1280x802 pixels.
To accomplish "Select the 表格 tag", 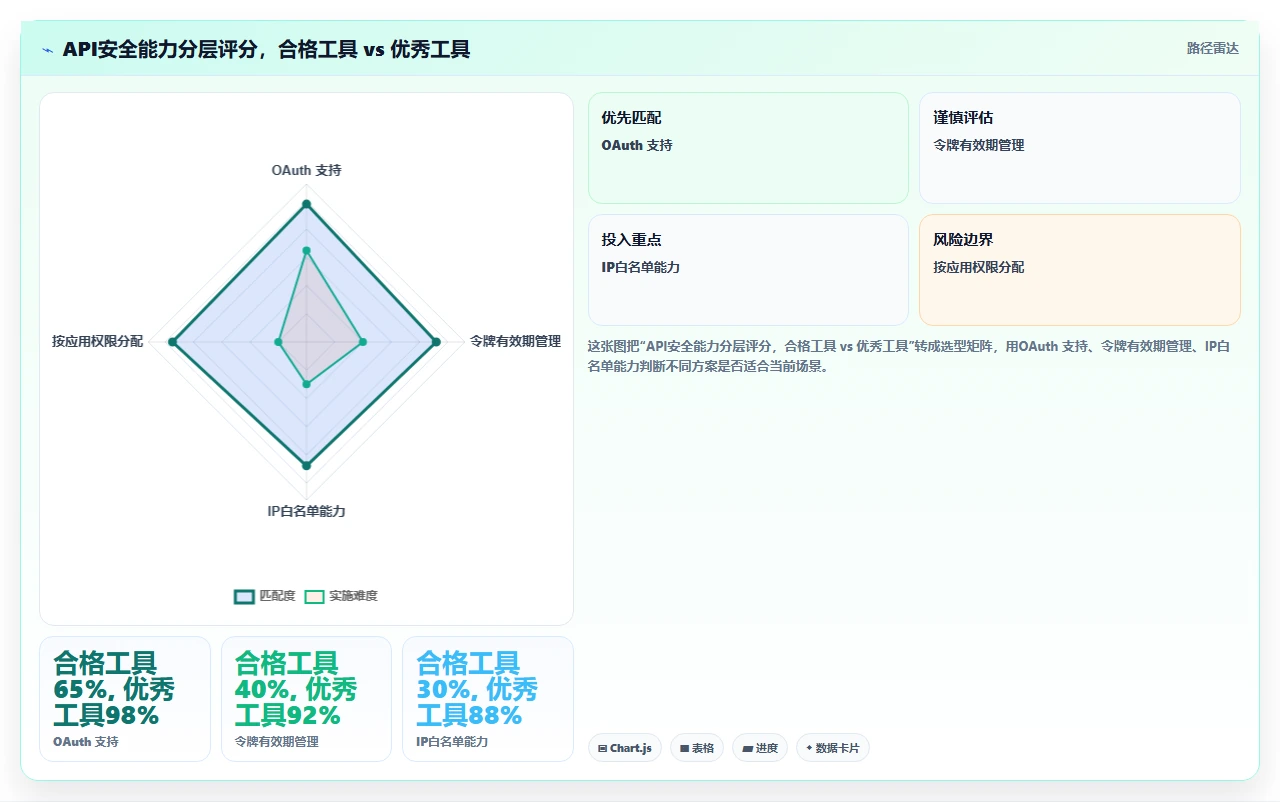I will click(x=697, y=748).
